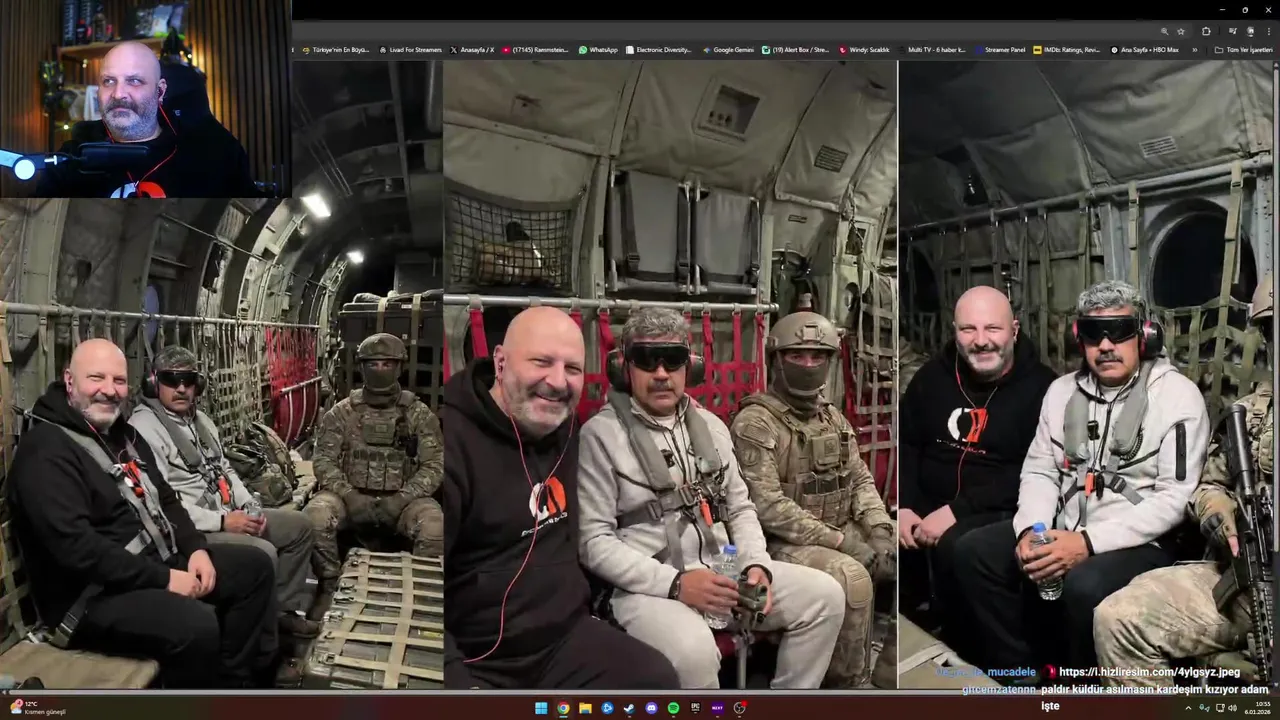Viewport: 1280px width, 720px height.
Task: Open the Steam taskbar icon
Action: pyautogui.click(x=629, y=708)
